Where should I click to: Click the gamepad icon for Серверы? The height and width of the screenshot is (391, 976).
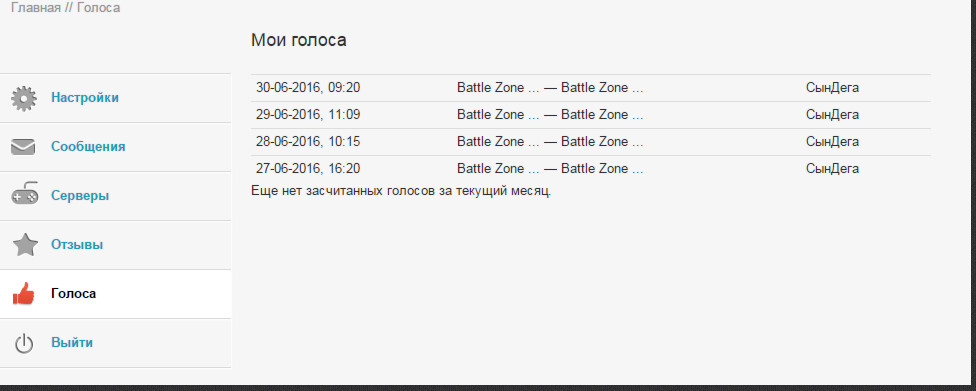coord(24,194)
